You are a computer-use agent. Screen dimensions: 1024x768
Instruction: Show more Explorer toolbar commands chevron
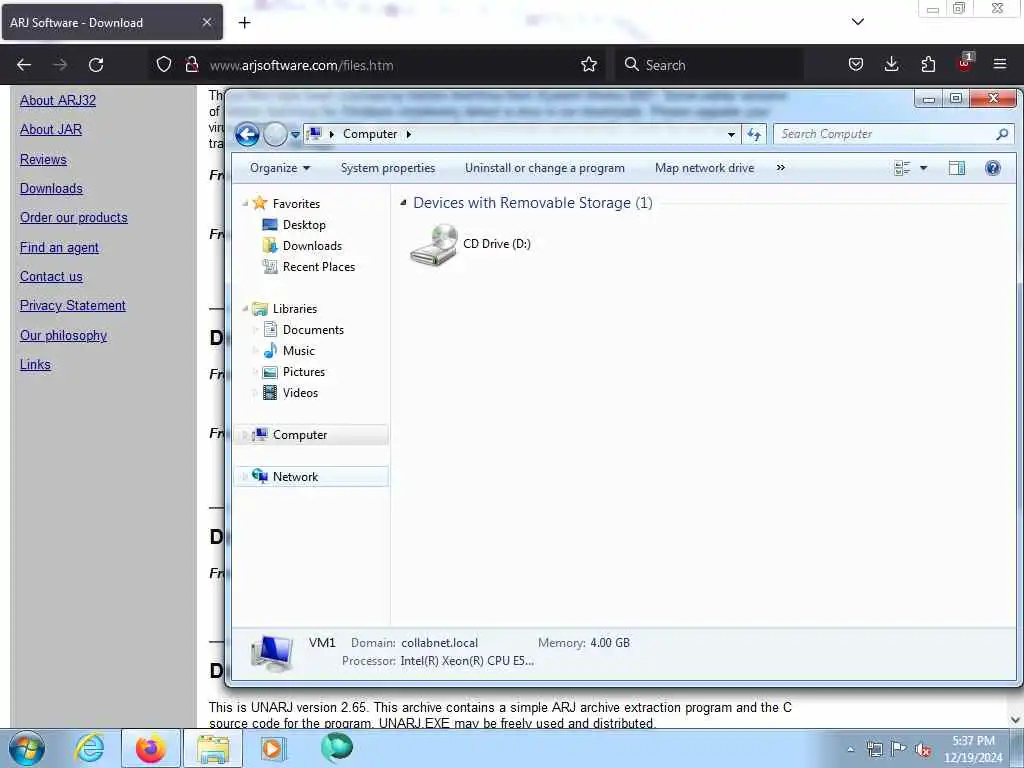[780, 168]
